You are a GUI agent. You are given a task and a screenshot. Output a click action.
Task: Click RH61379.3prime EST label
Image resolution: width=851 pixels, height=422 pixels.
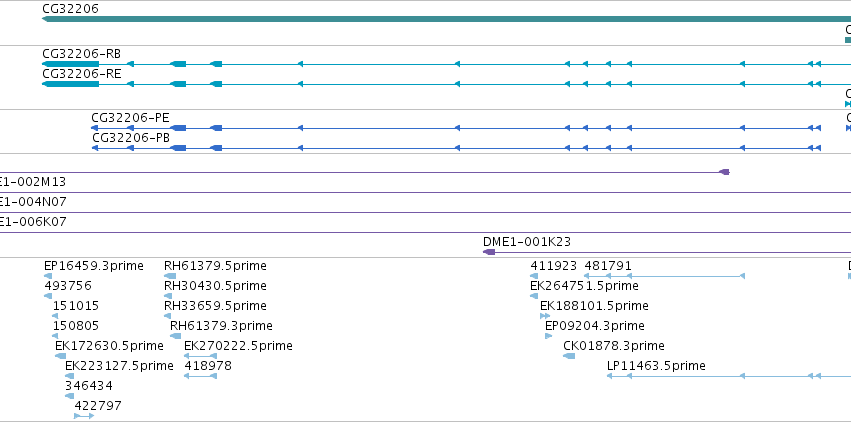click(221, 326)
